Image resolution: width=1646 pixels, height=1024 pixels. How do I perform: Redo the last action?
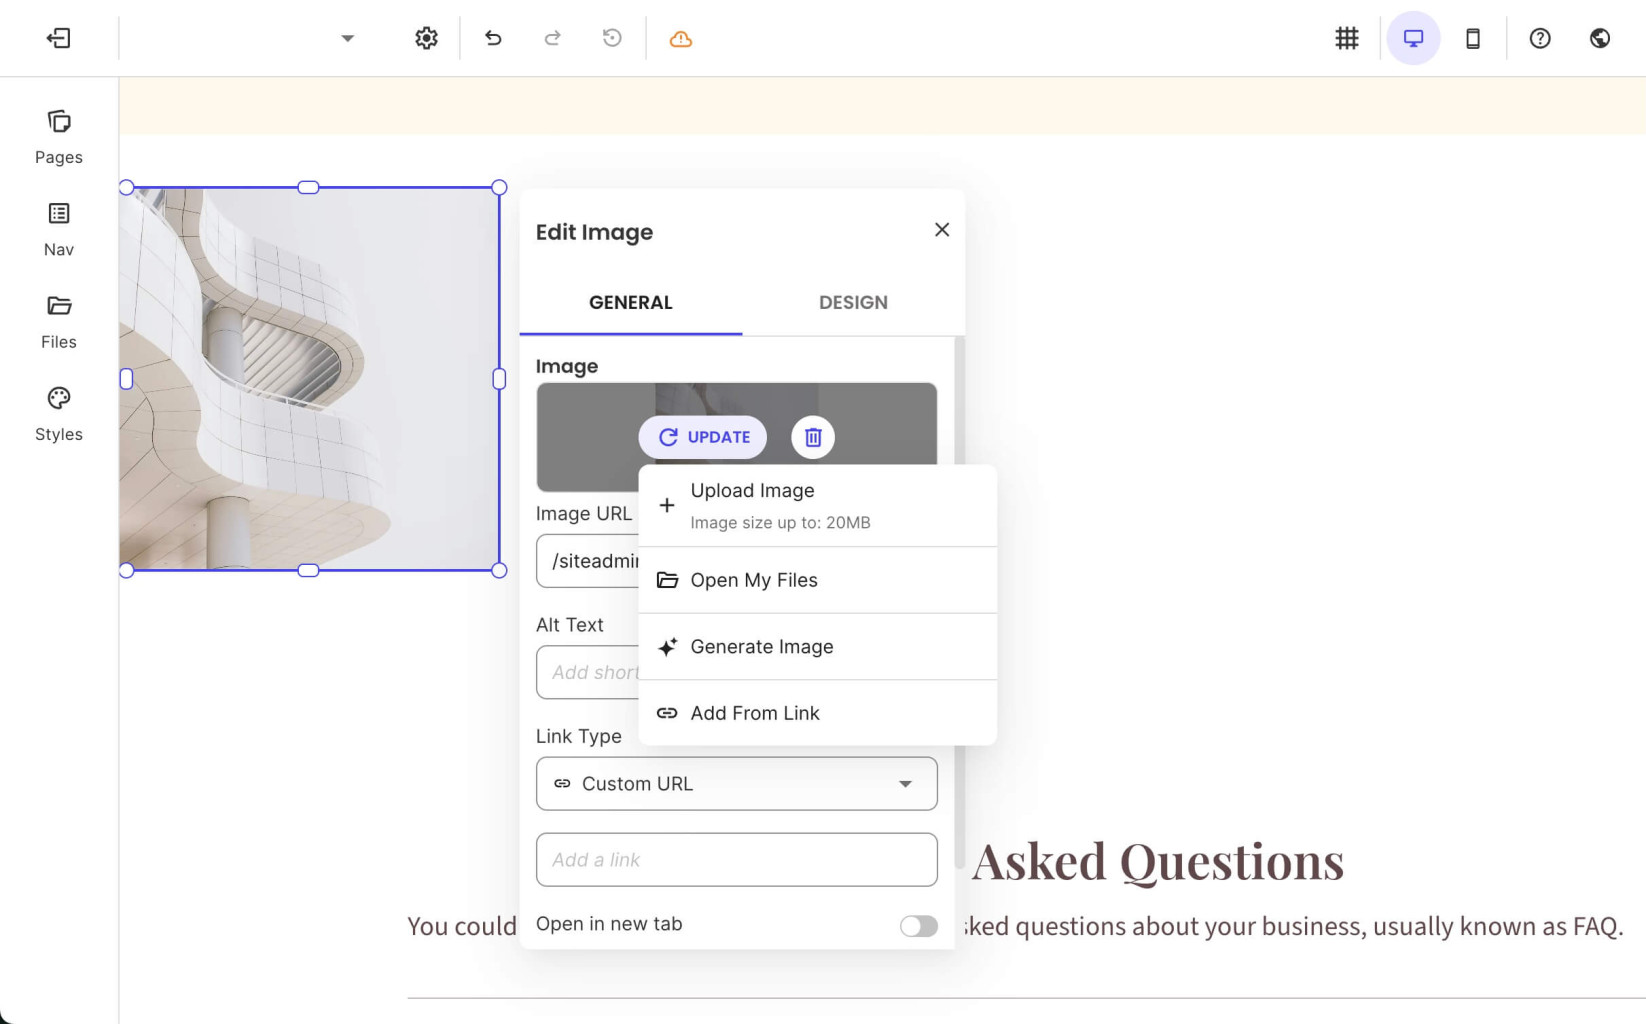(552, 38)
